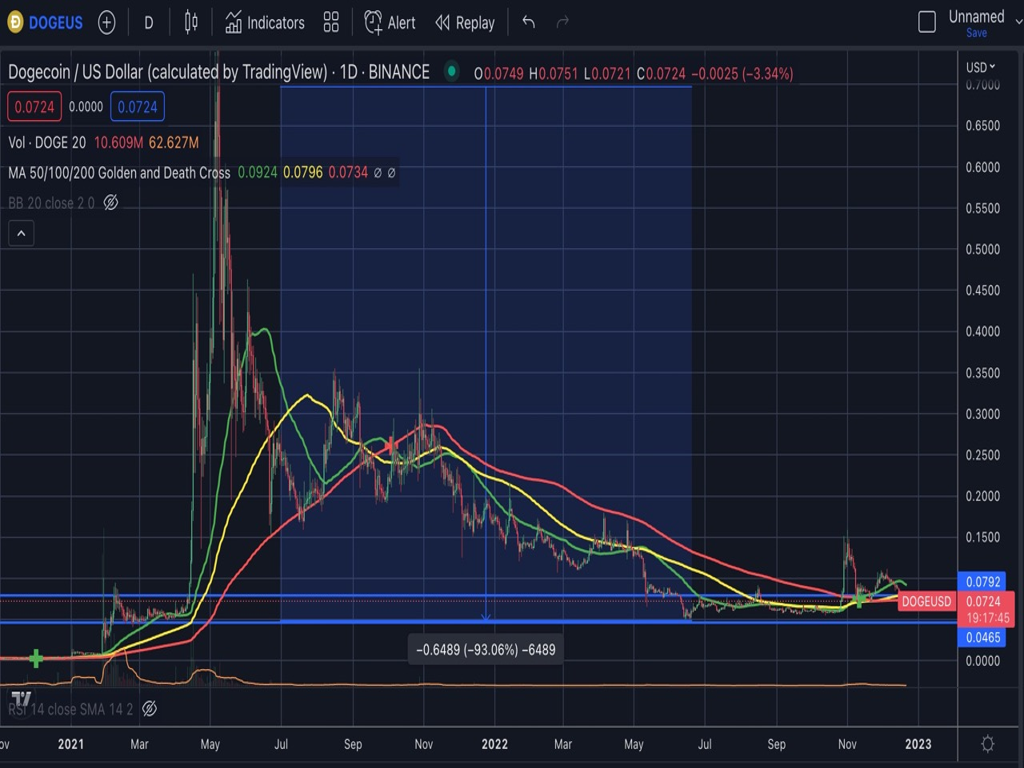Viewport: 1024px width, 768px height.
Task: Open the layout templates grid icon
Action: pos(331,22)
